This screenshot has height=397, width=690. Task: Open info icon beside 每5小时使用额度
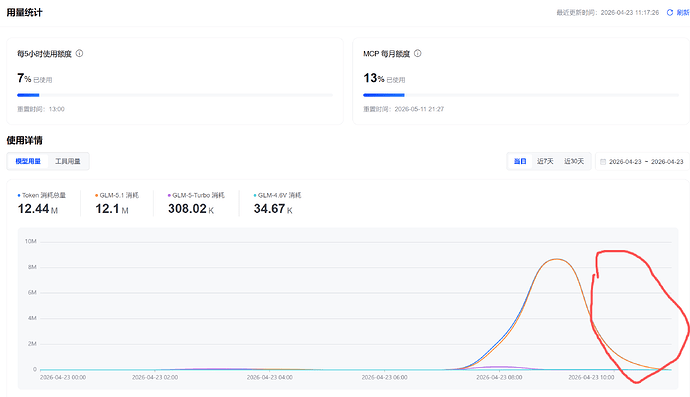coord(79,53)
